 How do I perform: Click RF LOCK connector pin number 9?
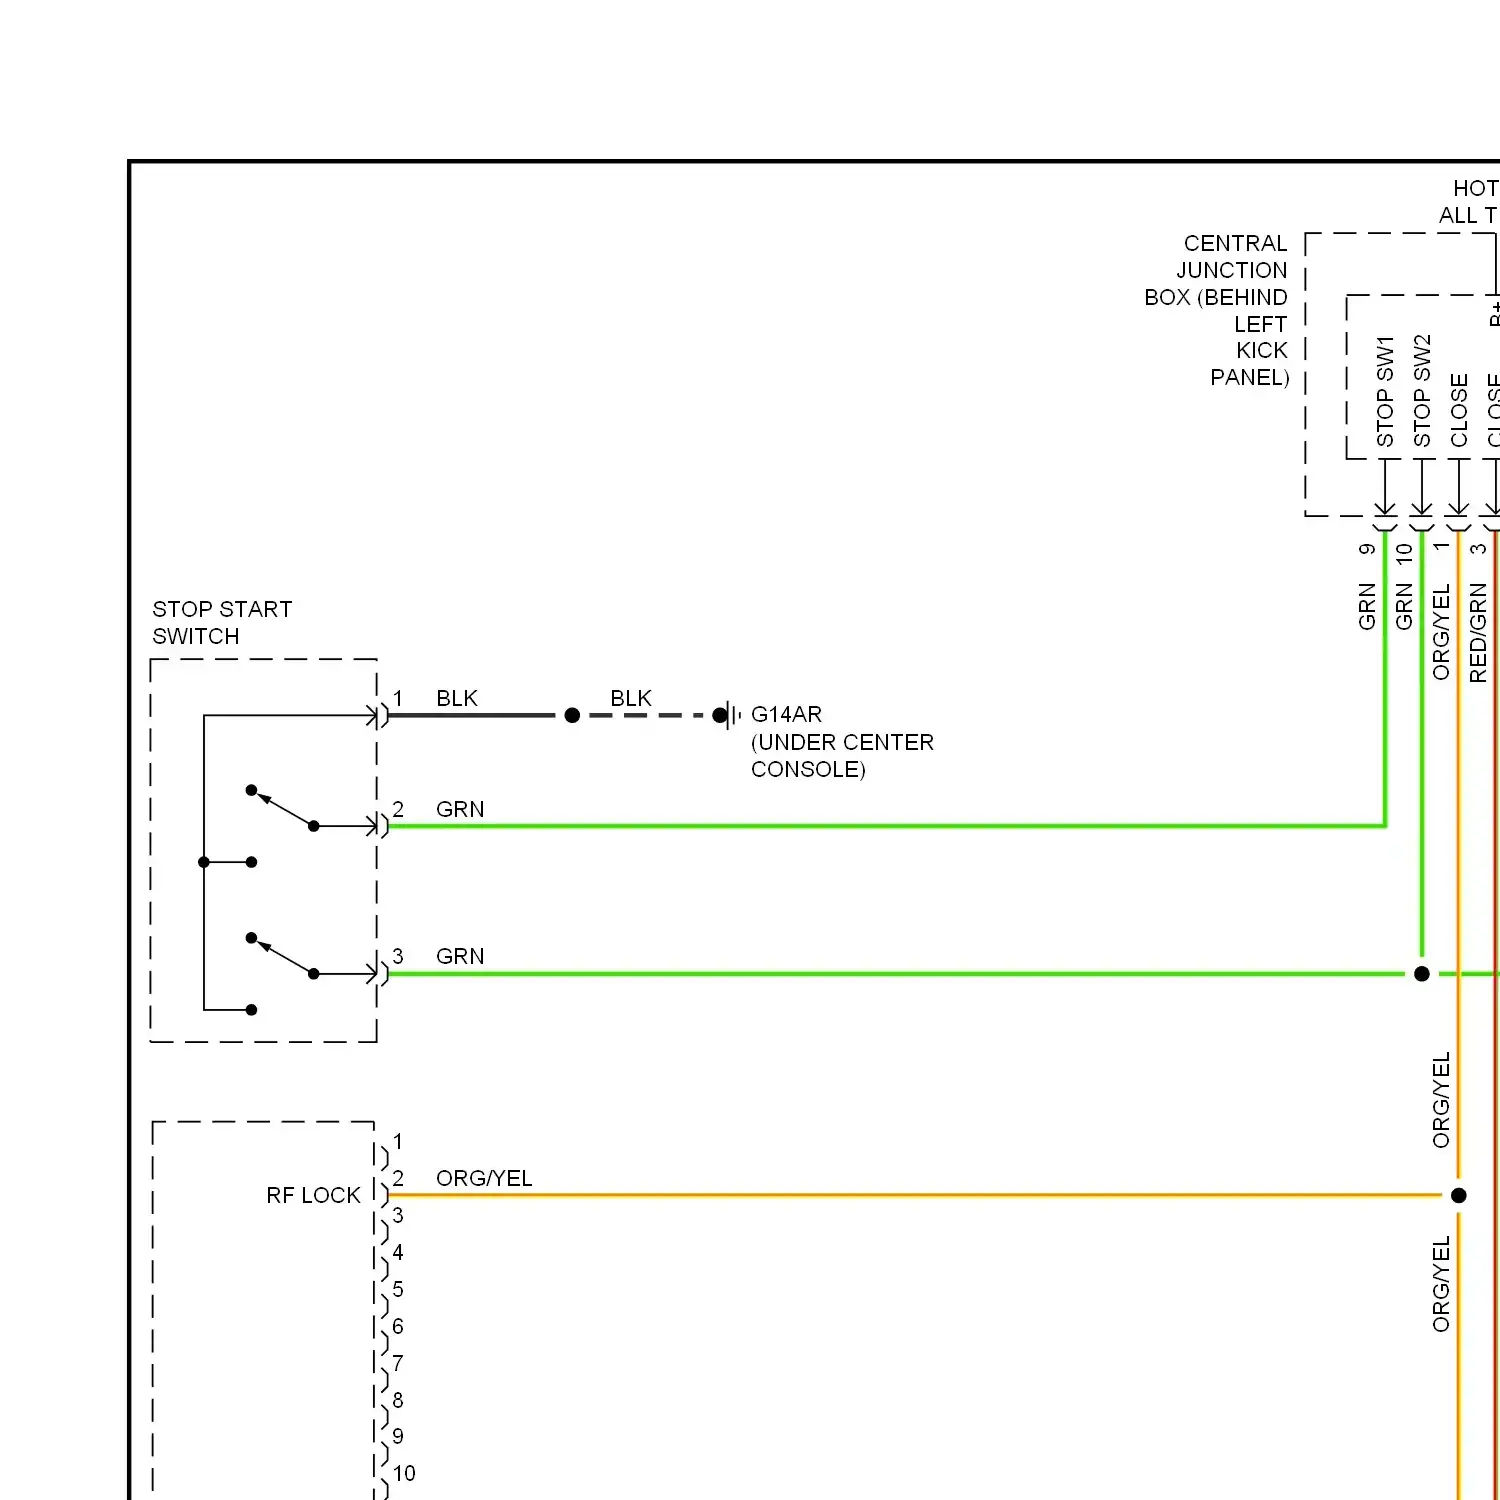tap(398, 1436)
